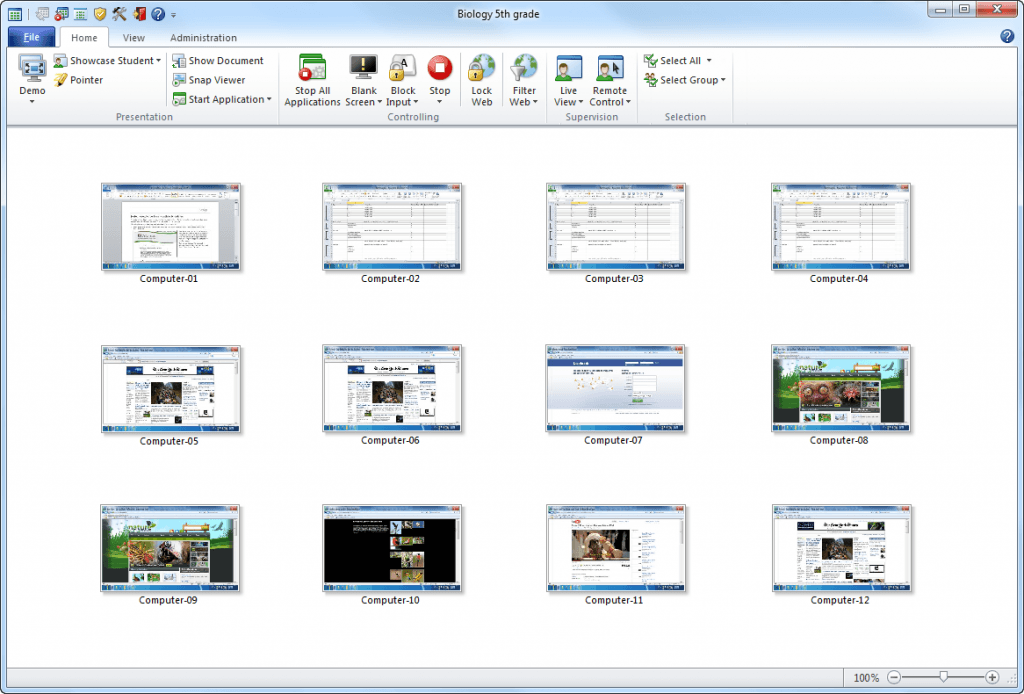
Task: Click the red exit door icon
Action: (138, 14)
